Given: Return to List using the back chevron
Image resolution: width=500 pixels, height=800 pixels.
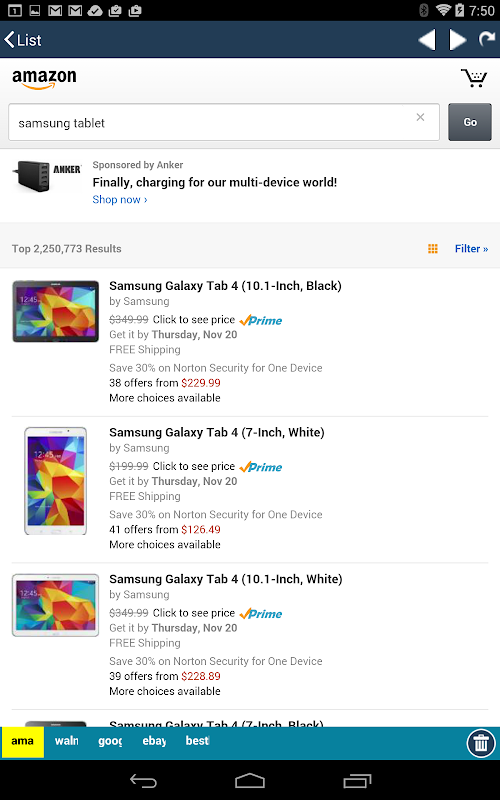Looking at the screenshot, I should (x=22, y=40).
